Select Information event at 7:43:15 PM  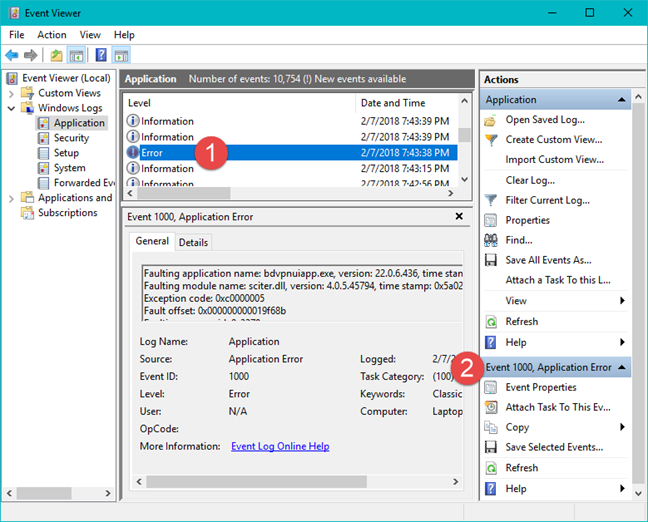coord(291,169)
